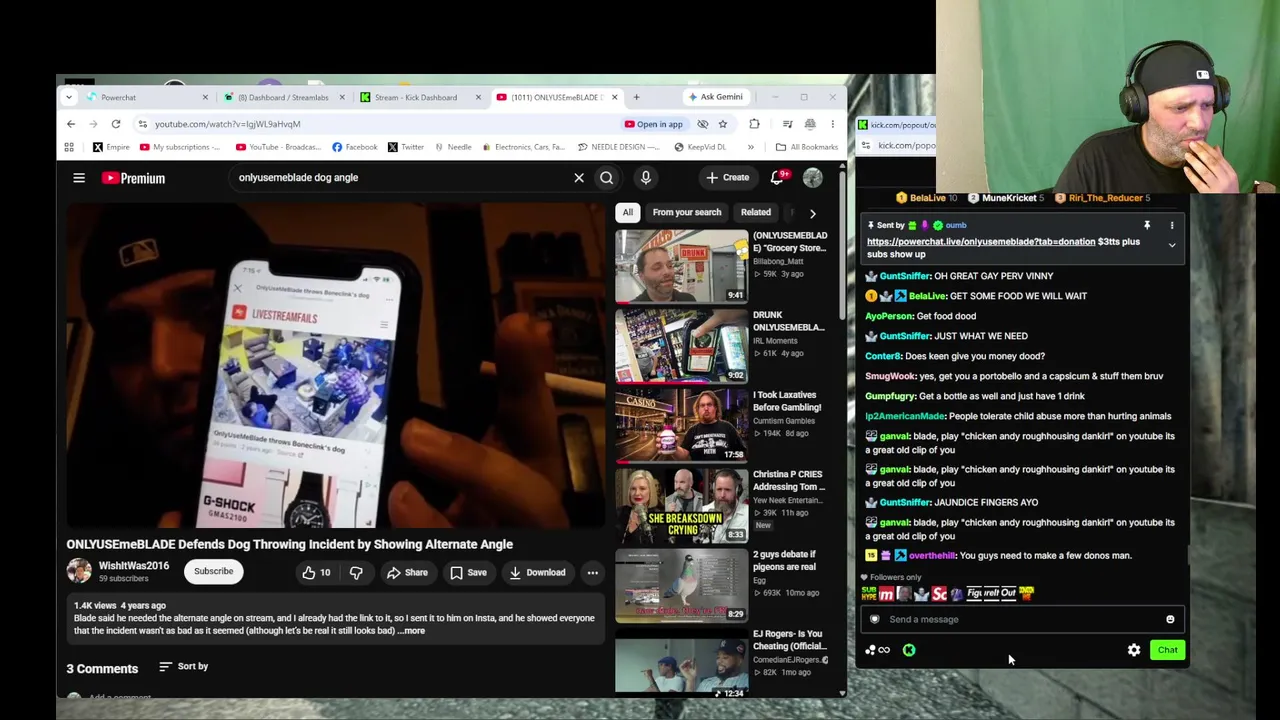Screen dimensions: 1280x720
Task: View BelaLive on the chat leaderboard
Action: click(925, 198)
